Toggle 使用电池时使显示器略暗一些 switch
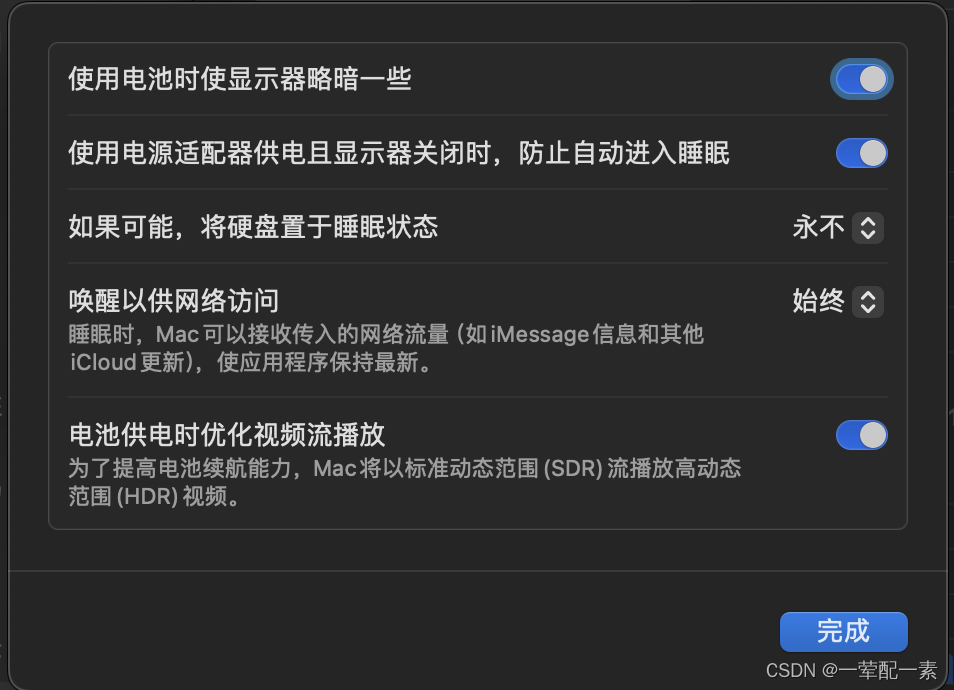The width and height of the screenshot is (954, 690). click(x=862, y=79)
